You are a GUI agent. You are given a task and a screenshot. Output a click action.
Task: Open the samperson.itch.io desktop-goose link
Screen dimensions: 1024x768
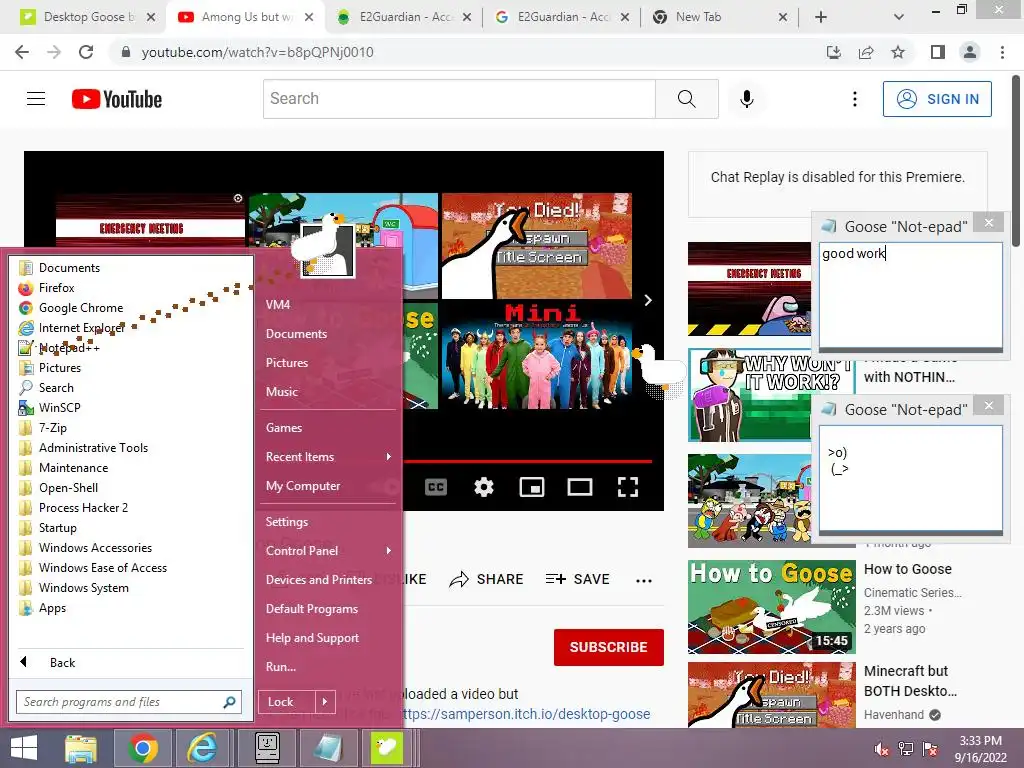tap(526, 714)
